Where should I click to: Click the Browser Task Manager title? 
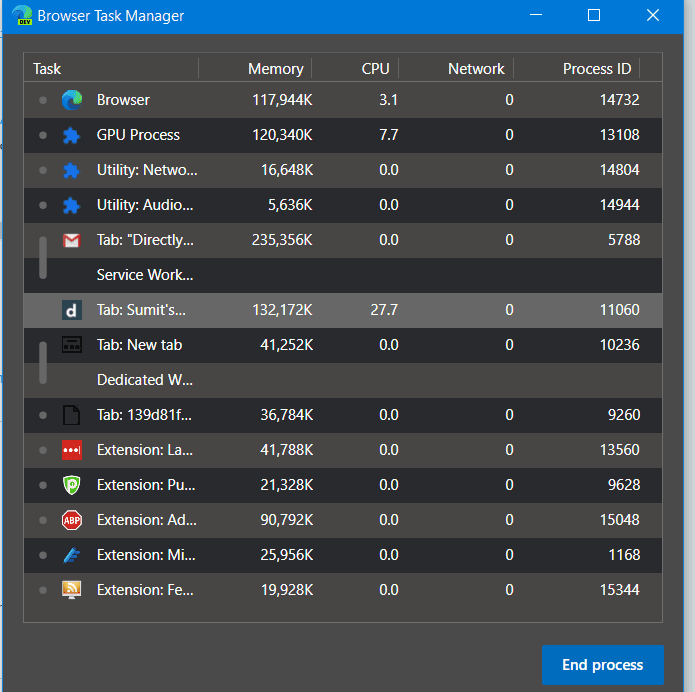click(110, 16)
